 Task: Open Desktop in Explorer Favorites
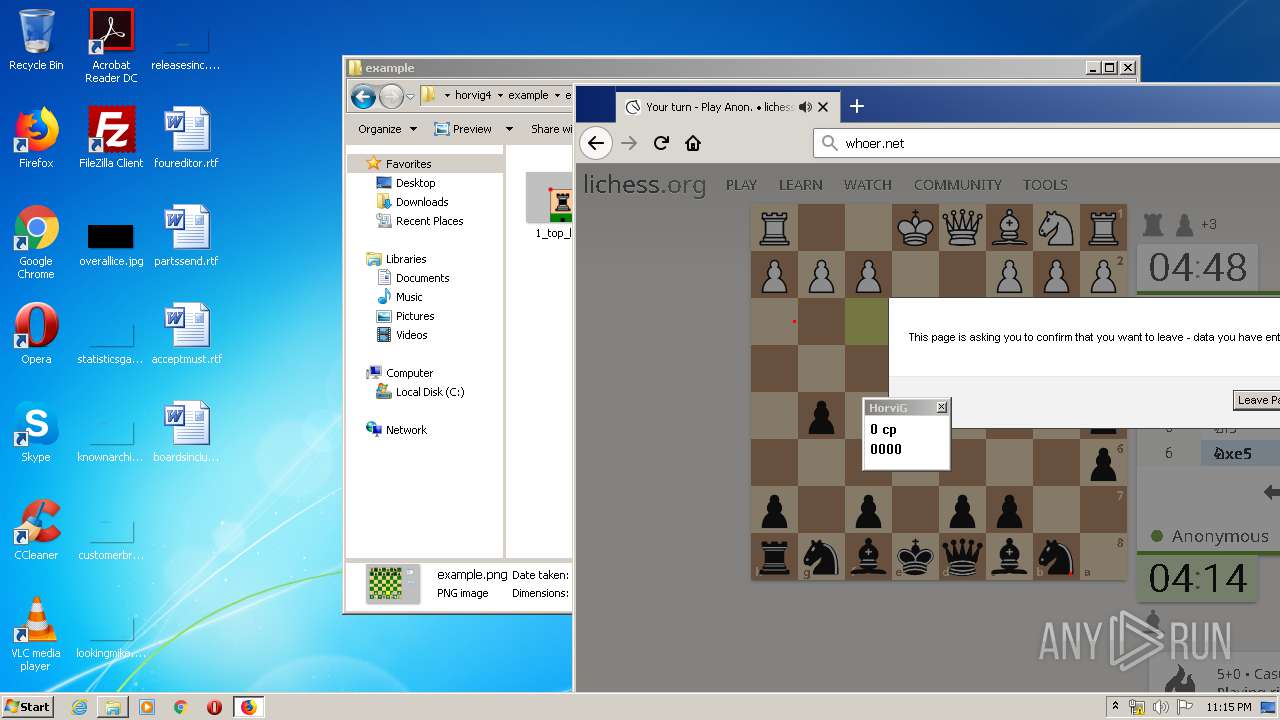[415, 182]
